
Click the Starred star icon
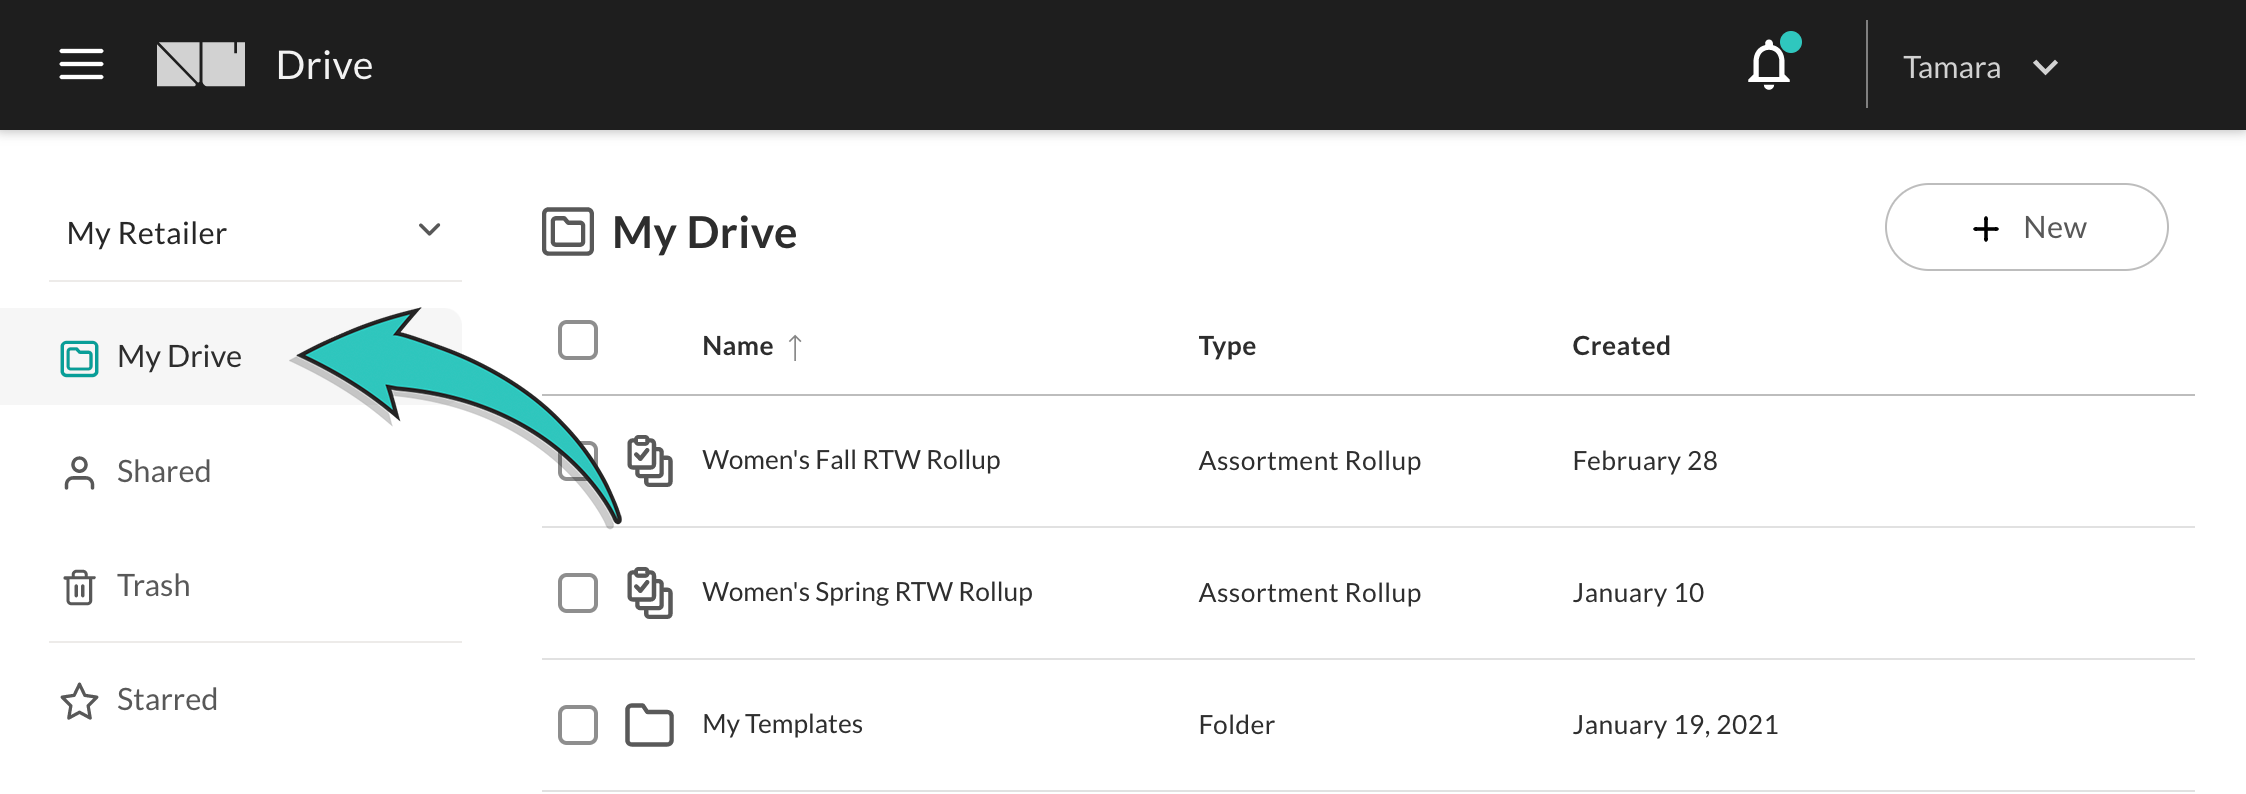[79, 701]
